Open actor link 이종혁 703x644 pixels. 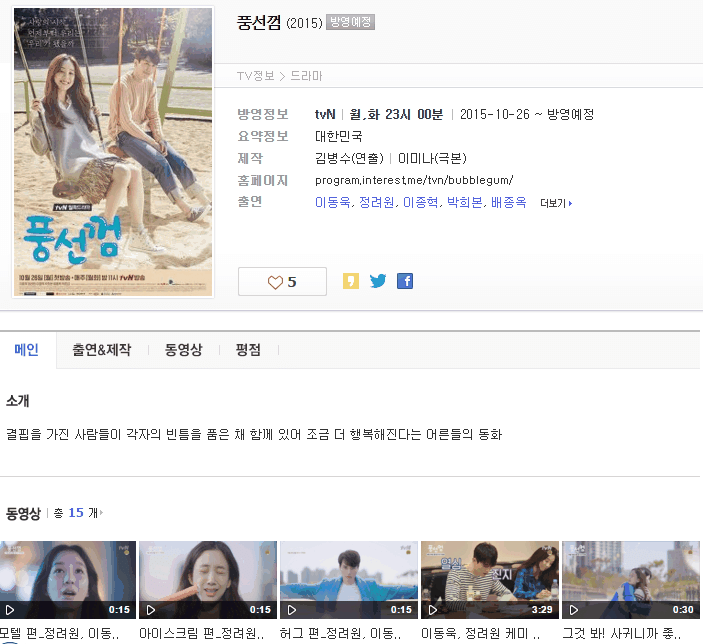click(x=421, y=202)
